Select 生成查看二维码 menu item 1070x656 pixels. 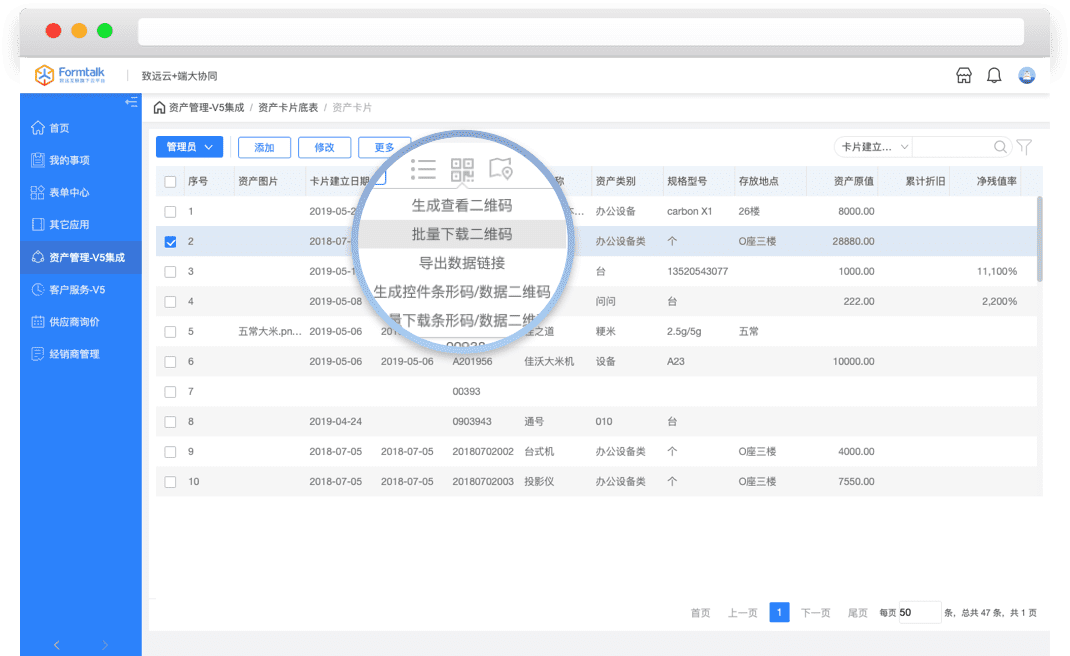point(462,205)
